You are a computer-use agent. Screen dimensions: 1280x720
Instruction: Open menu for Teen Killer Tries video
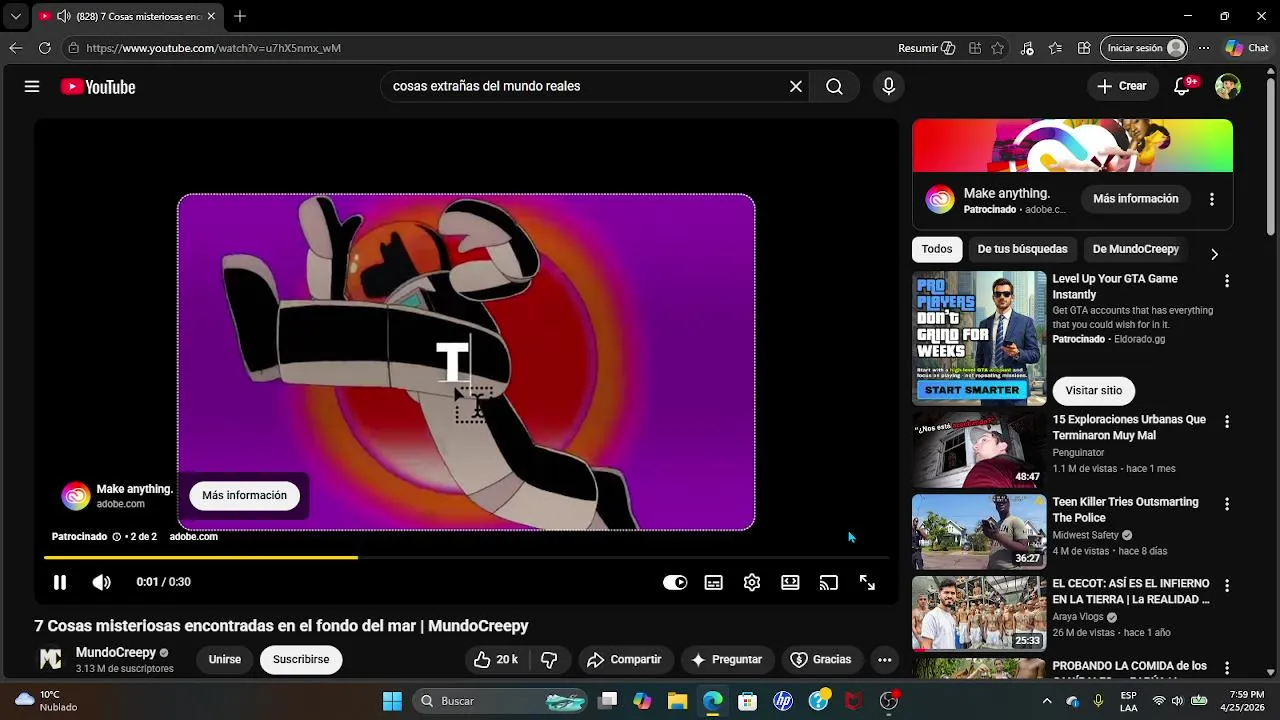coord(1227,504)
